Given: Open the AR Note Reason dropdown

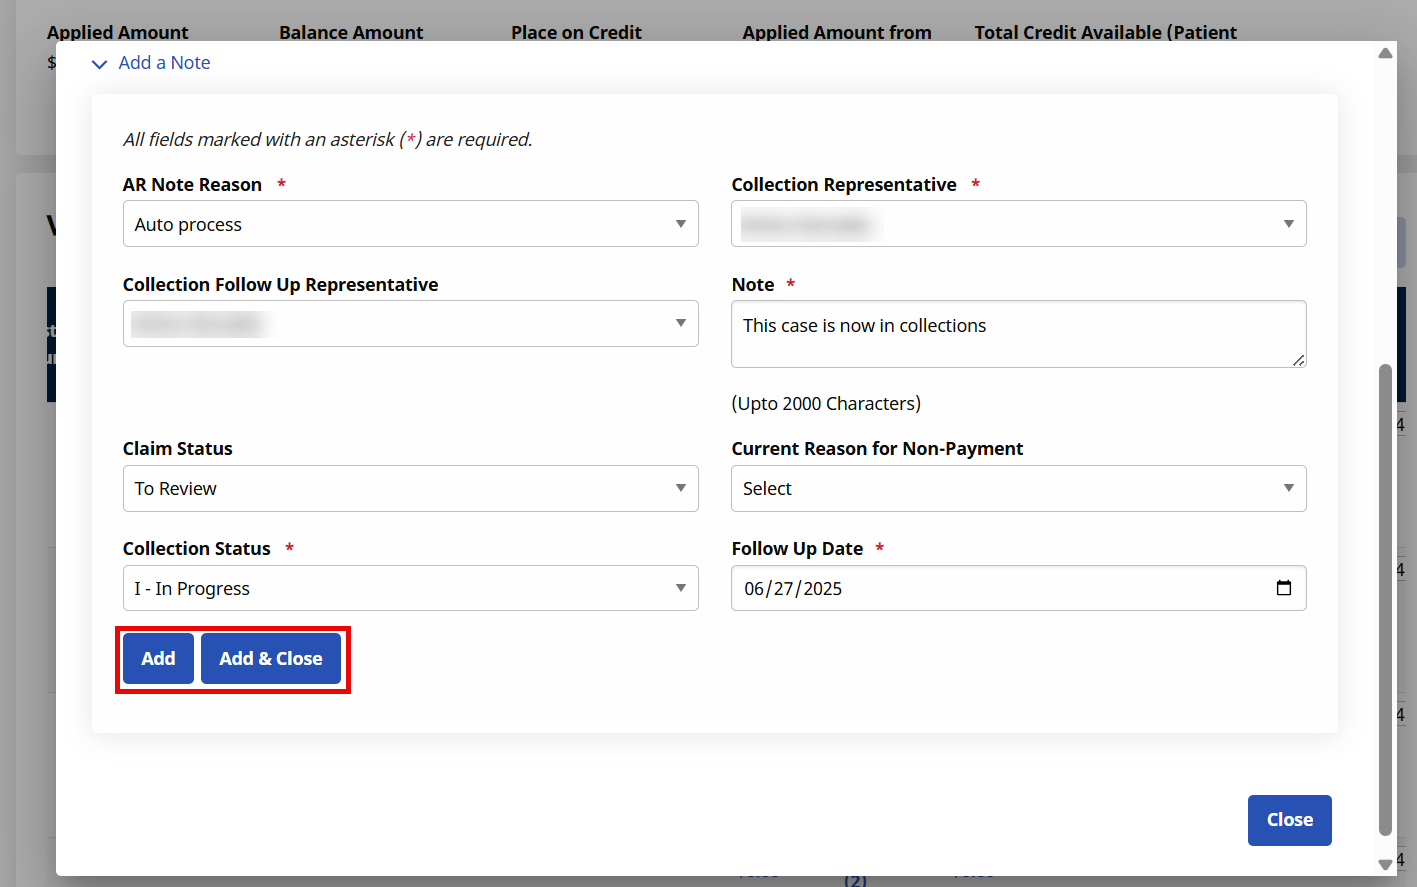Looking at the screenshot, I should pos(410,224).
